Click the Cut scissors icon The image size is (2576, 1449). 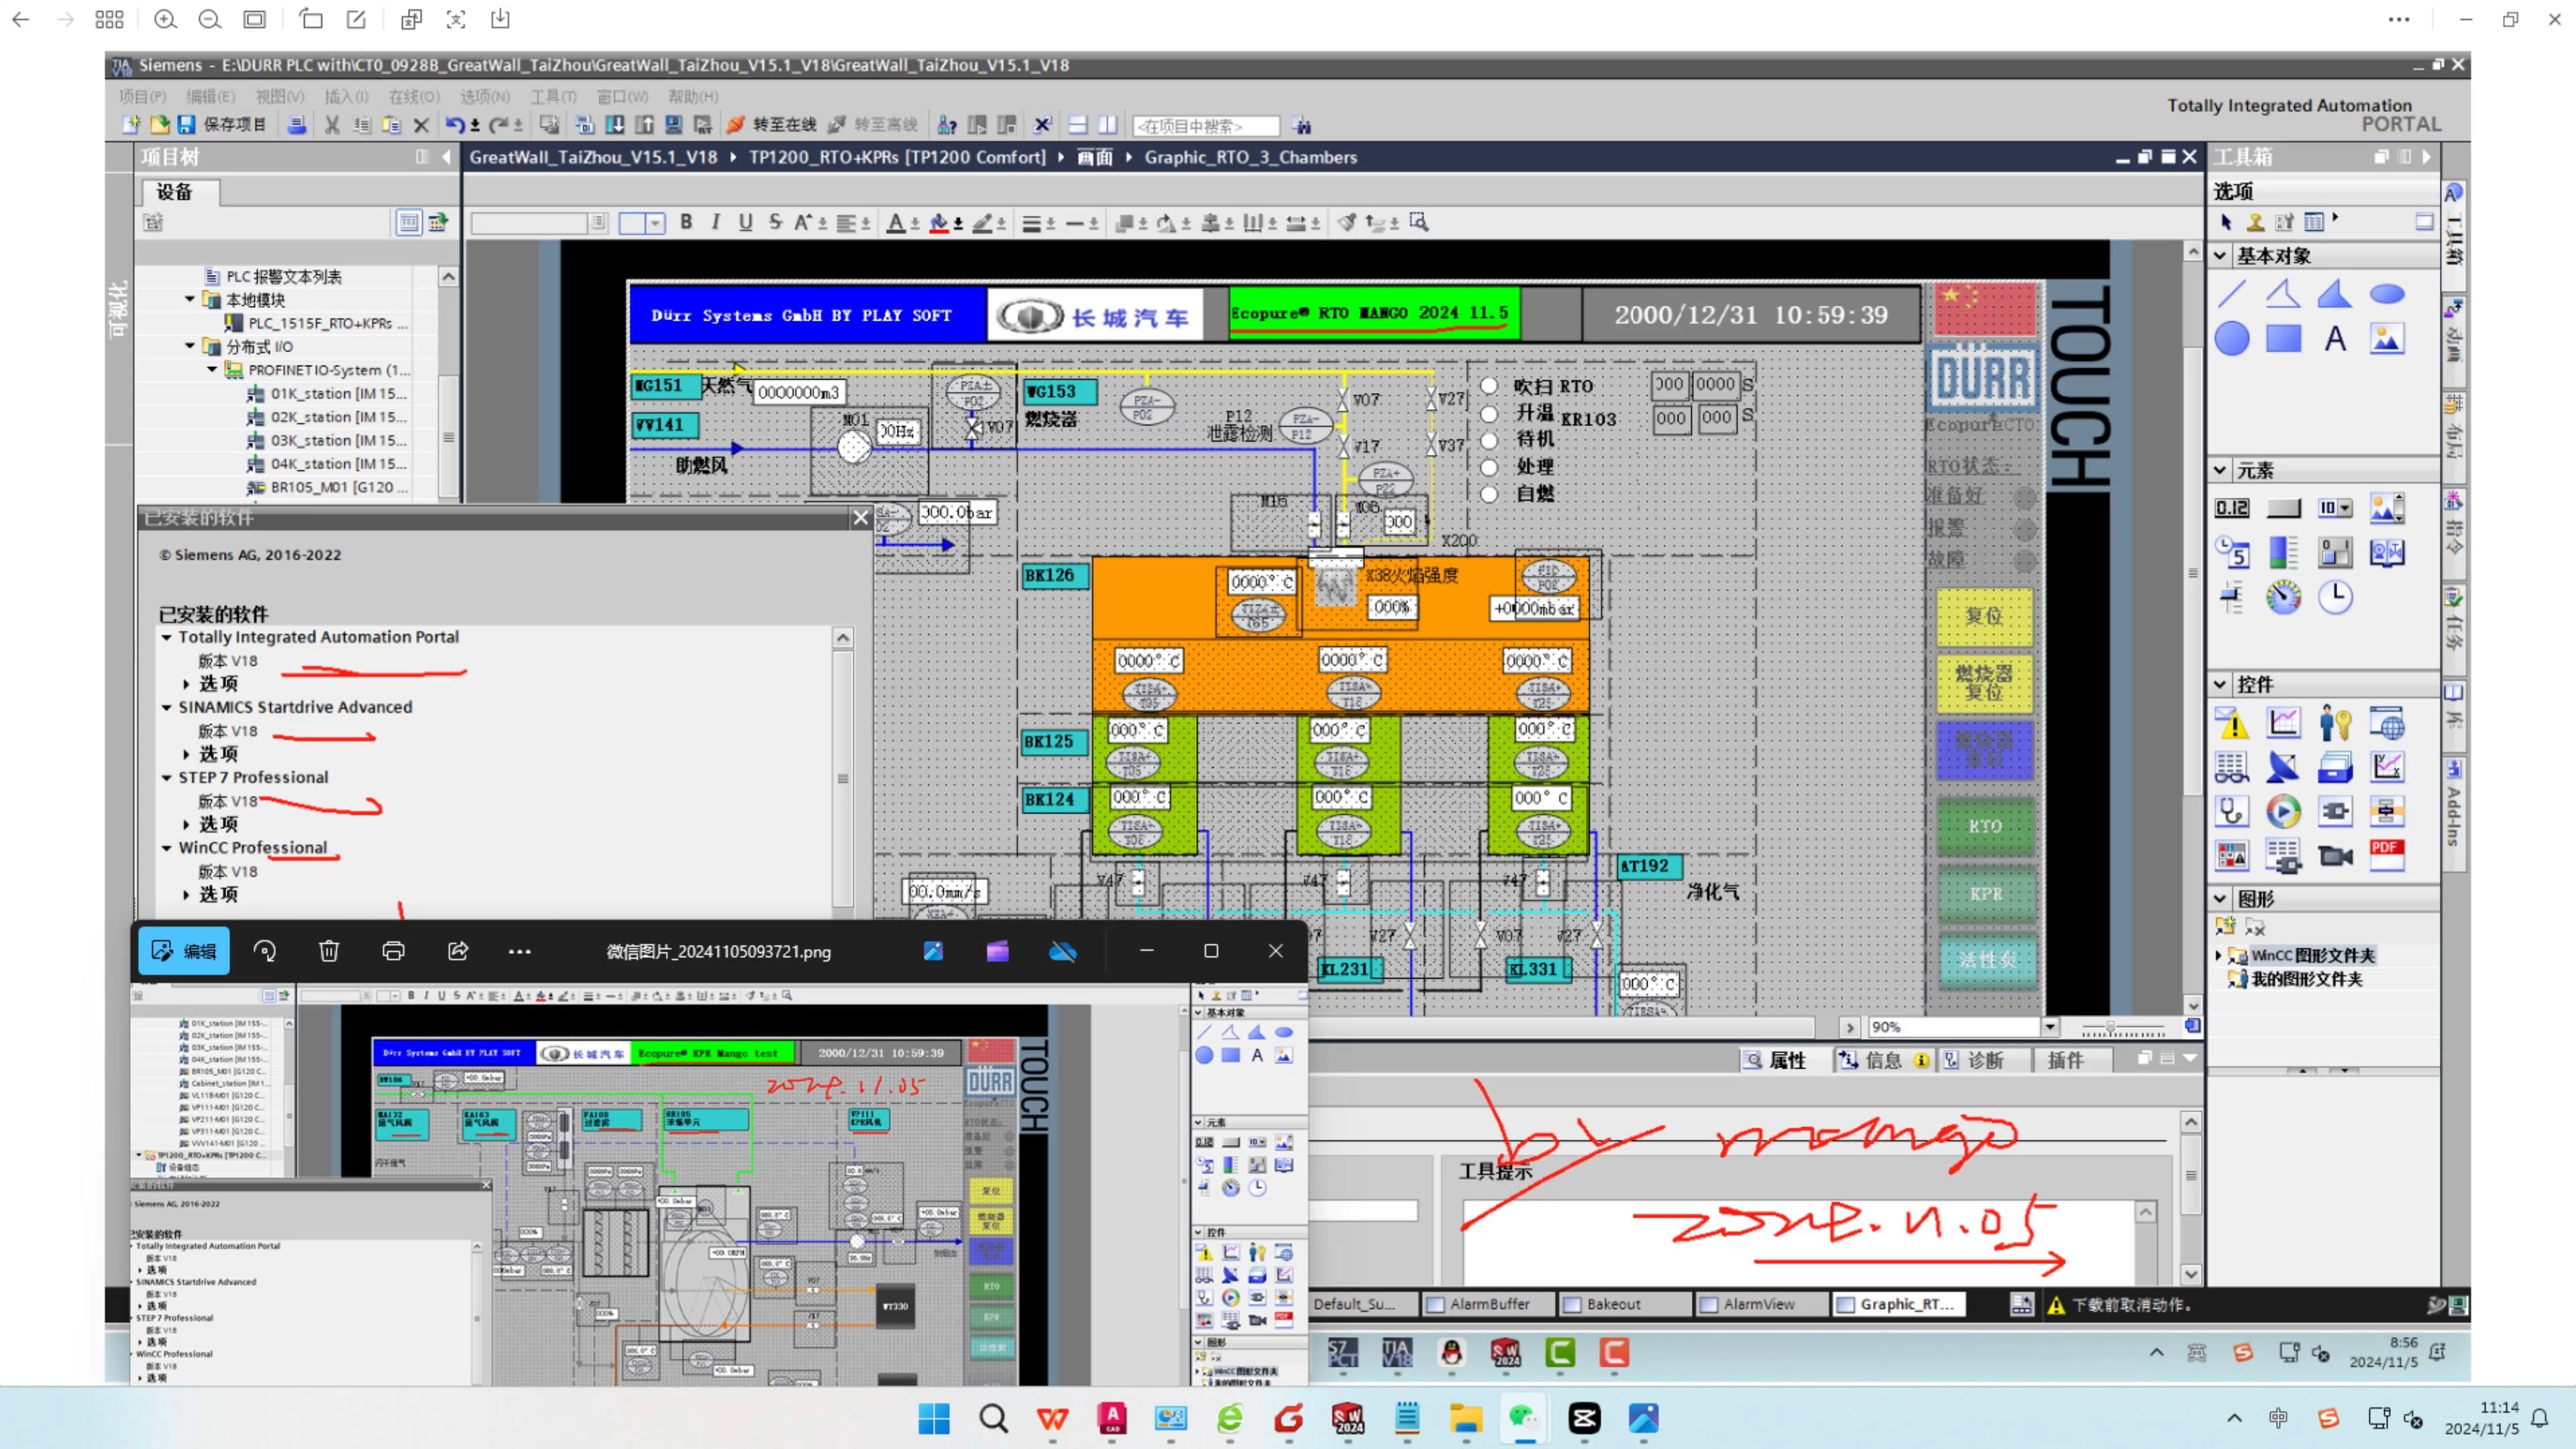(x=332, y=125)
